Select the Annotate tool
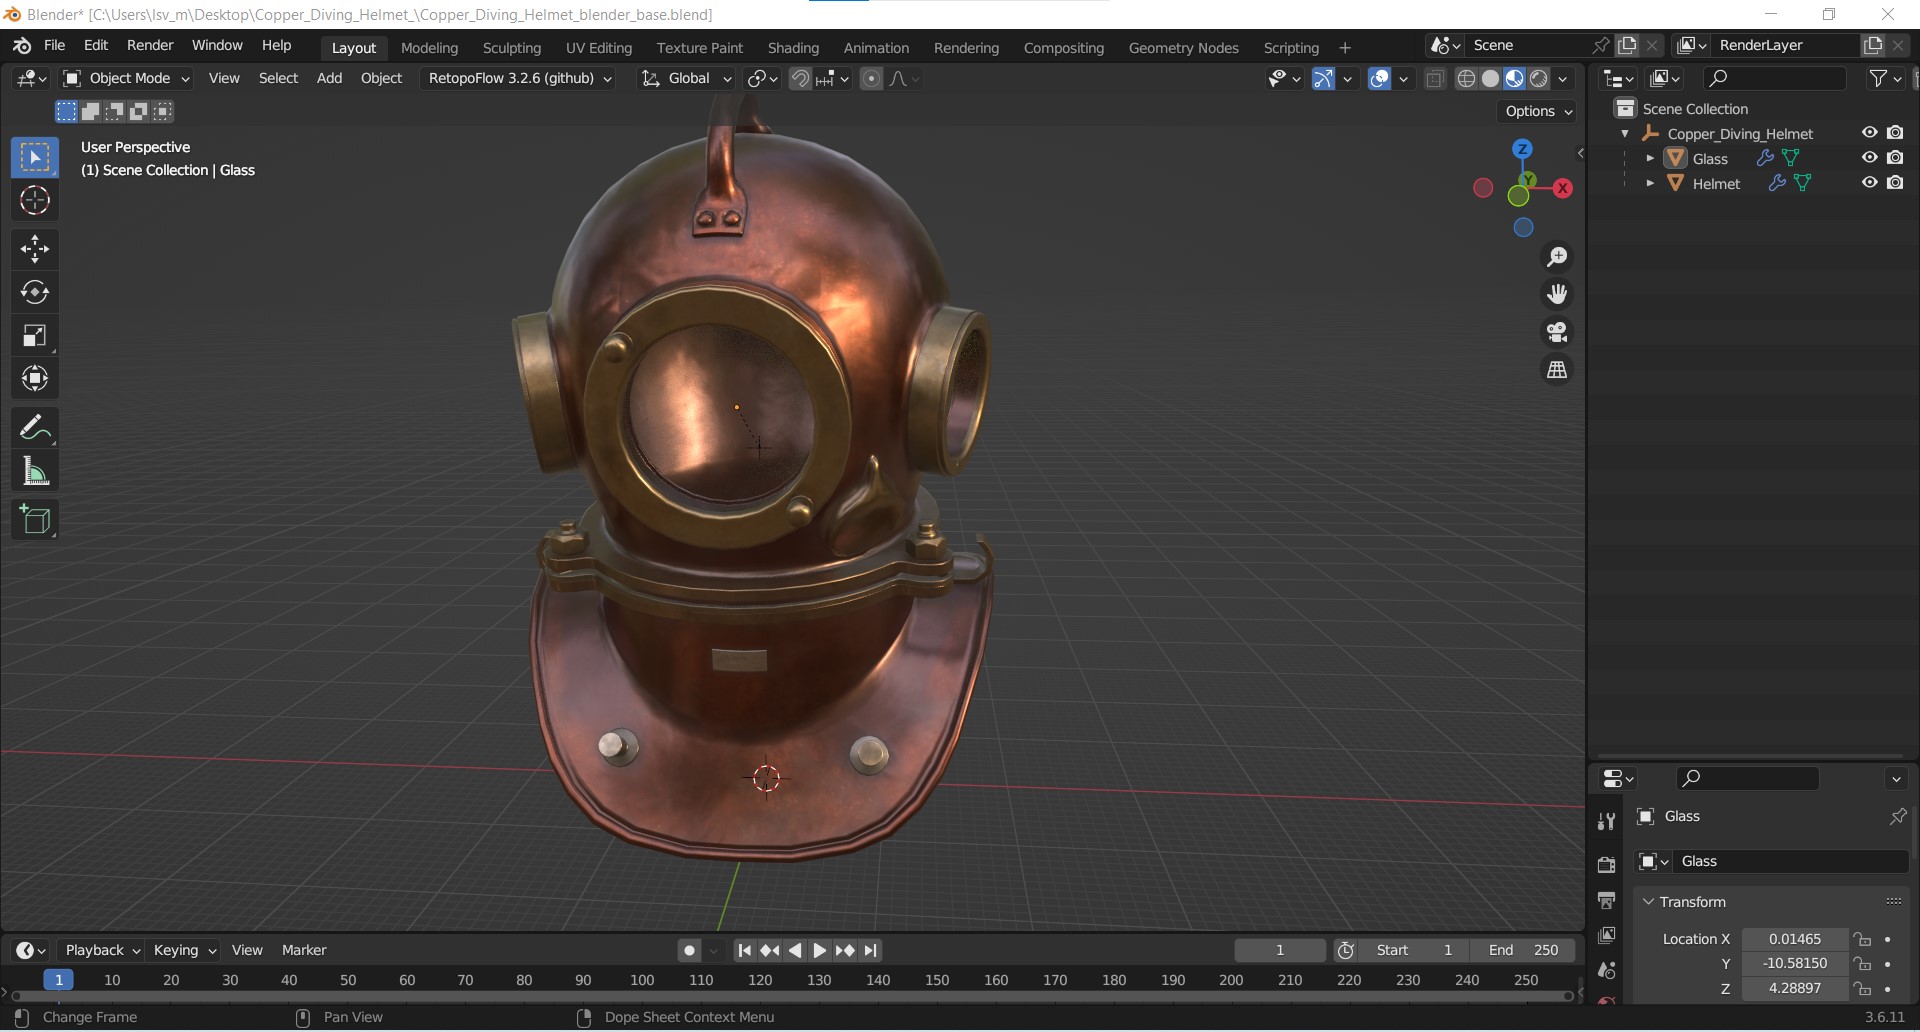Viewport: 1920px width, 1032px height. [x=35, y=428]
